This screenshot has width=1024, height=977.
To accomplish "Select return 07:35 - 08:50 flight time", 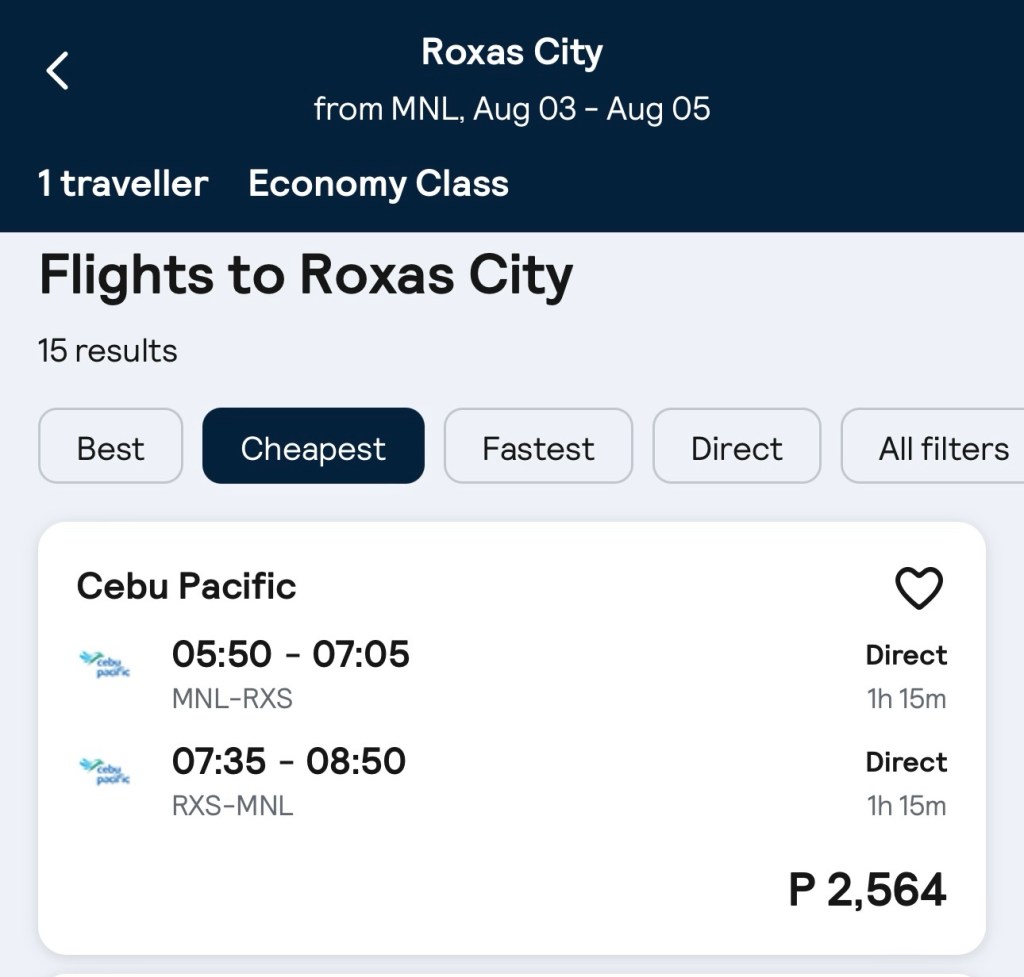I will click(x=289, y=761).
